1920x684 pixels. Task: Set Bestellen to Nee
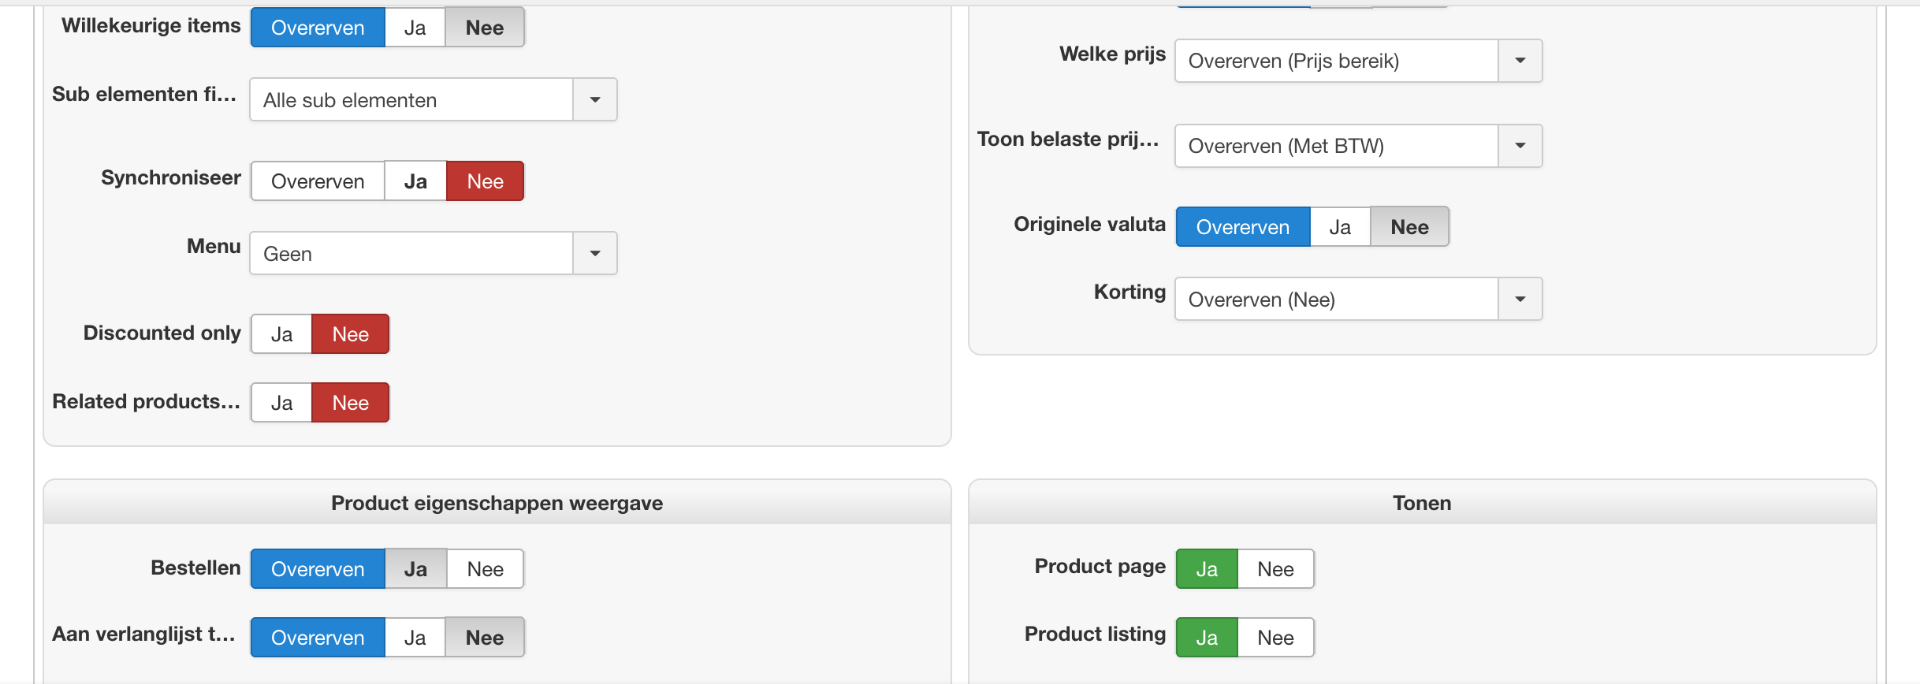point(485,570)
